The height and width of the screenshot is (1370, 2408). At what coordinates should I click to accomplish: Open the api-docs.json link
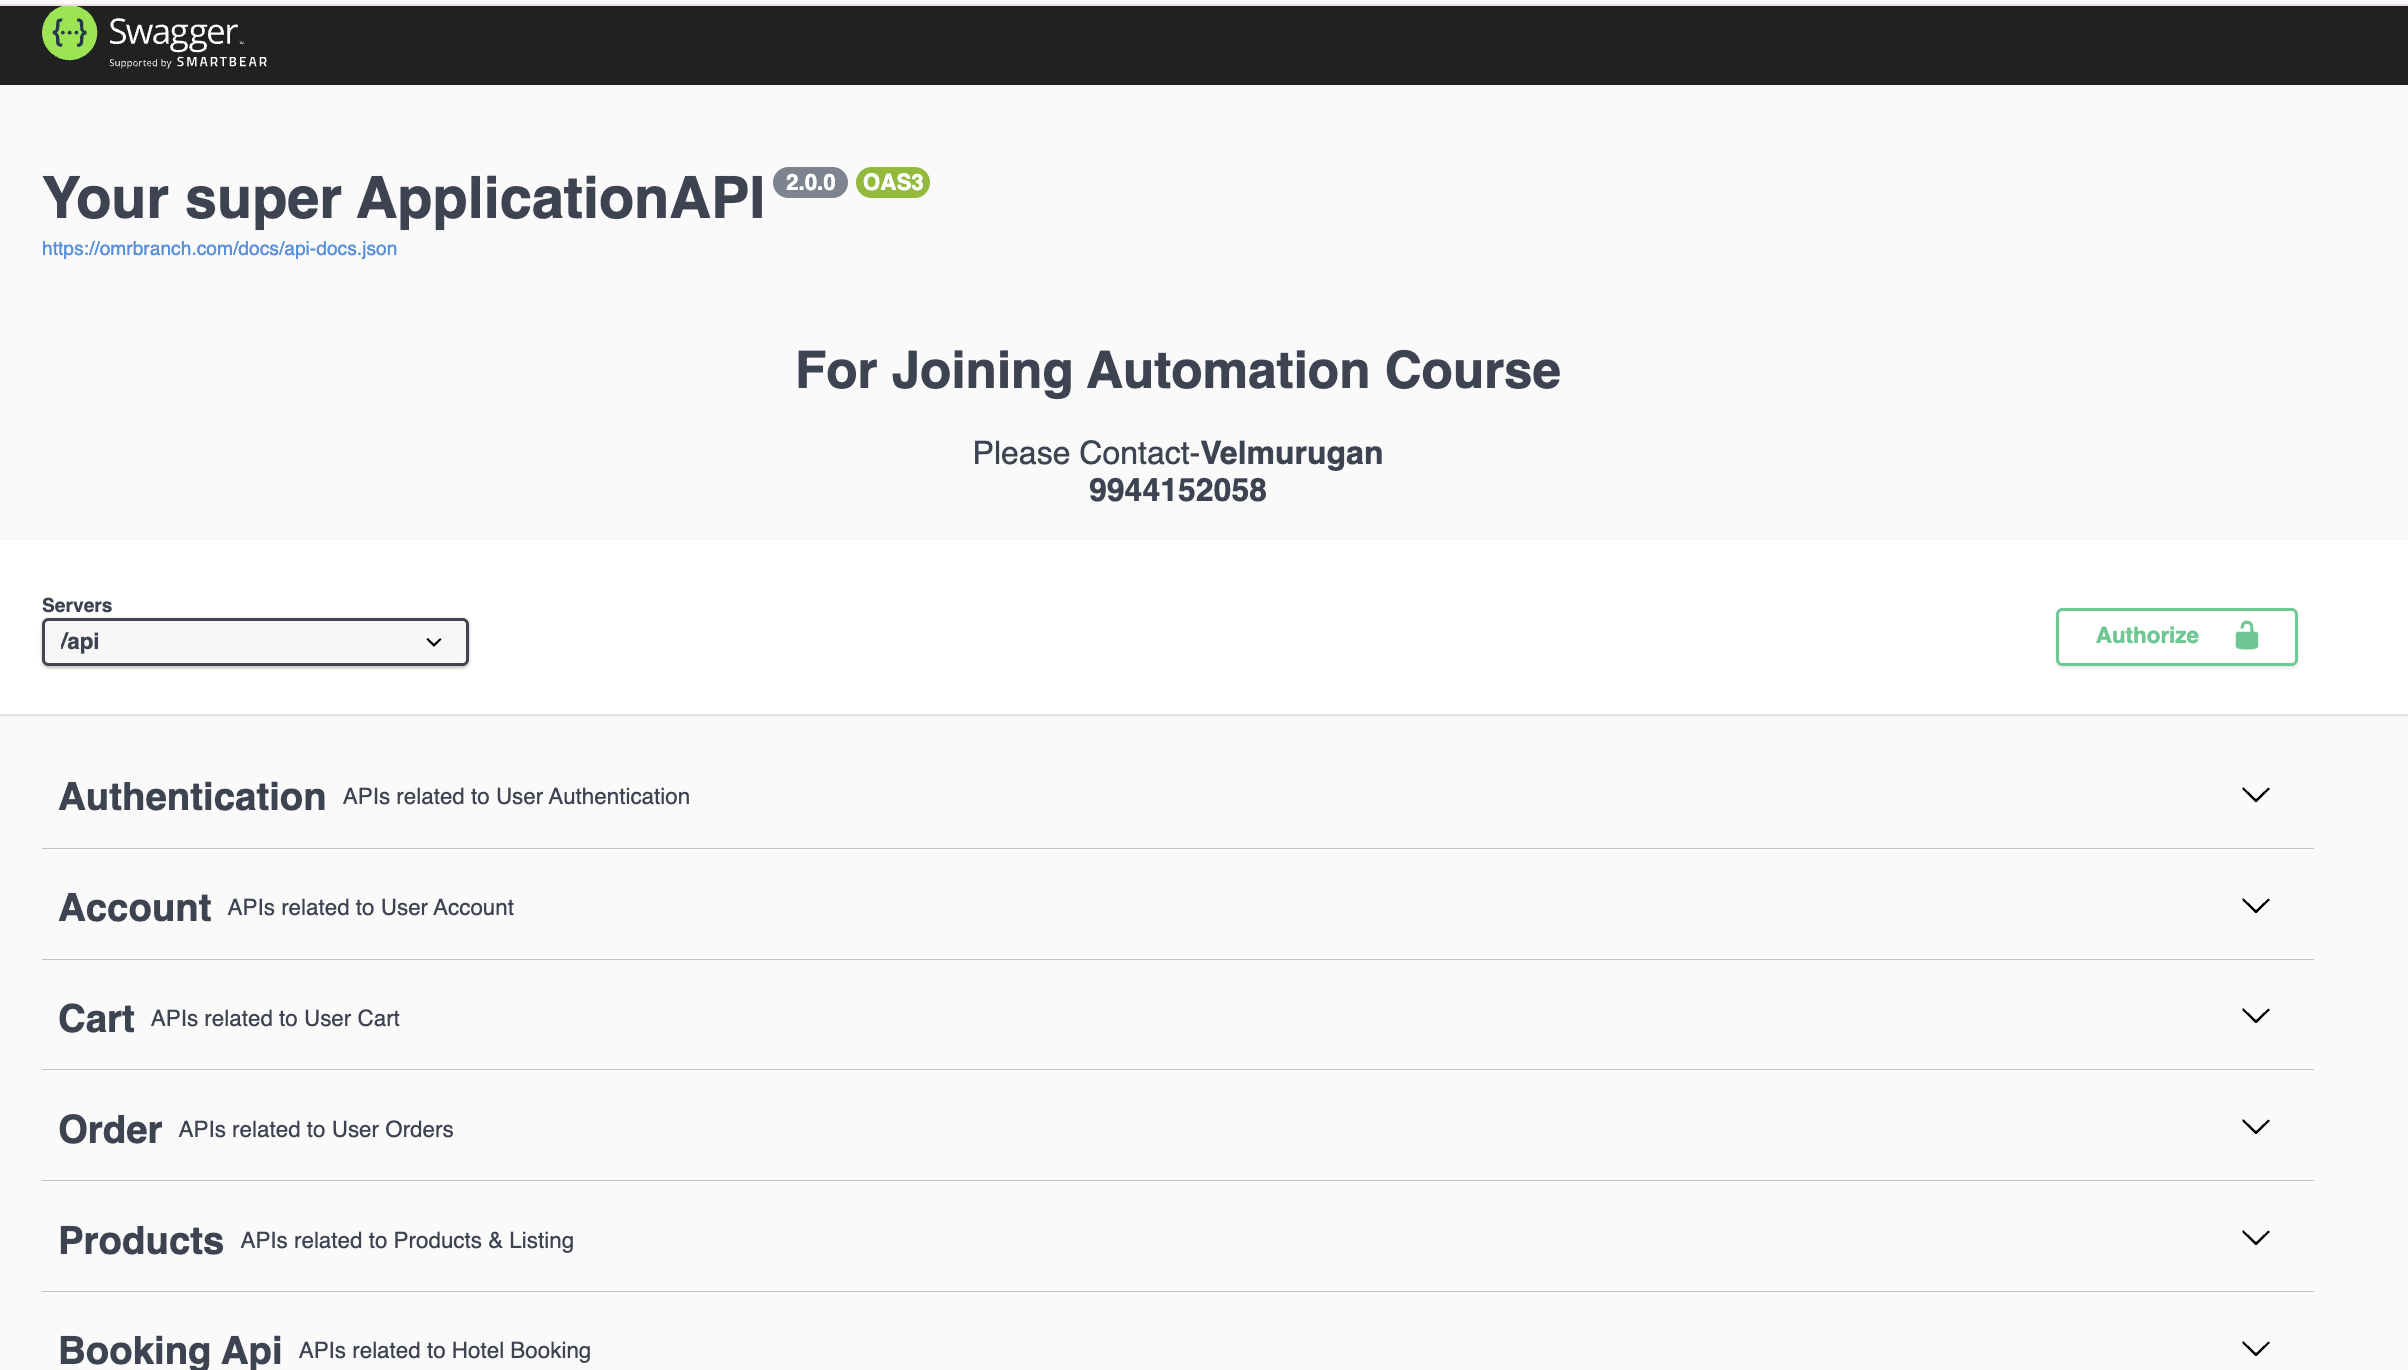219,248
